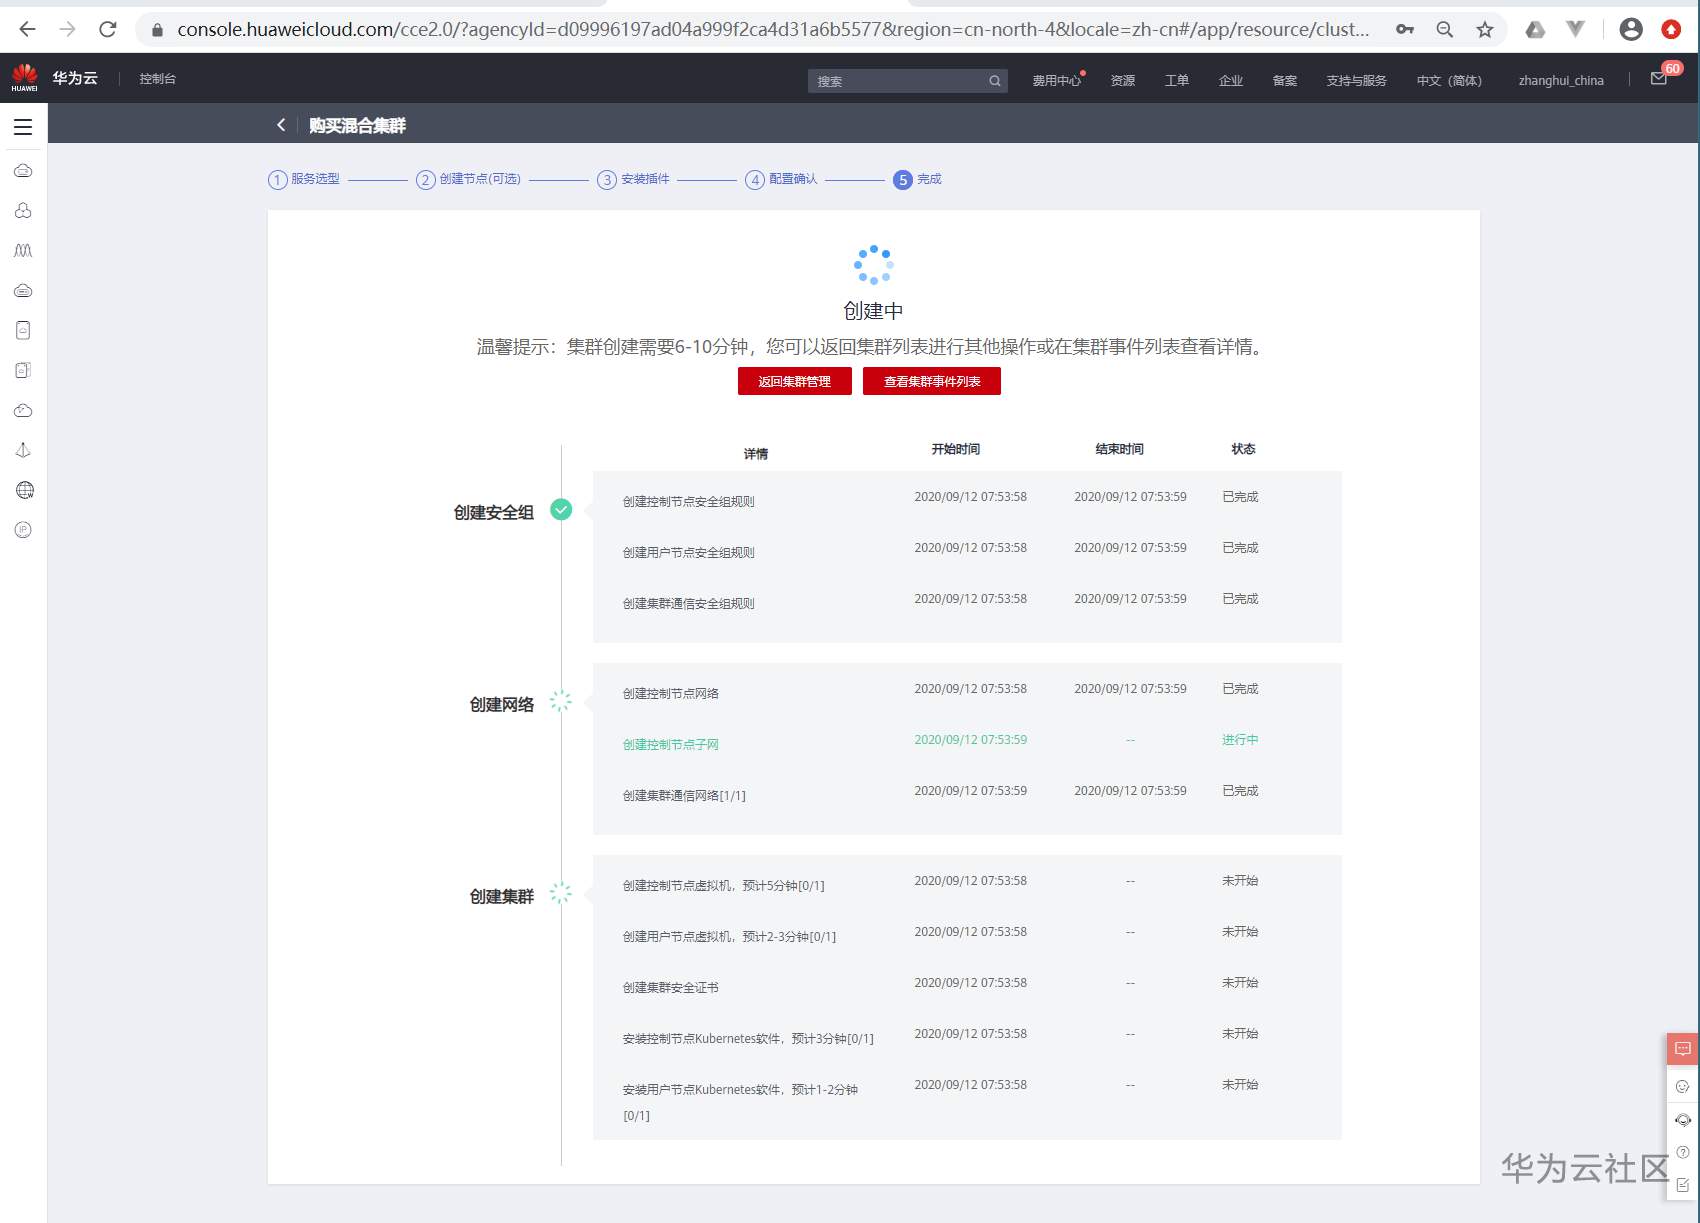Open the 中文 (简体) language dropdown
This screenshot has width=1700, height=1223.
tap(1449, 81)
